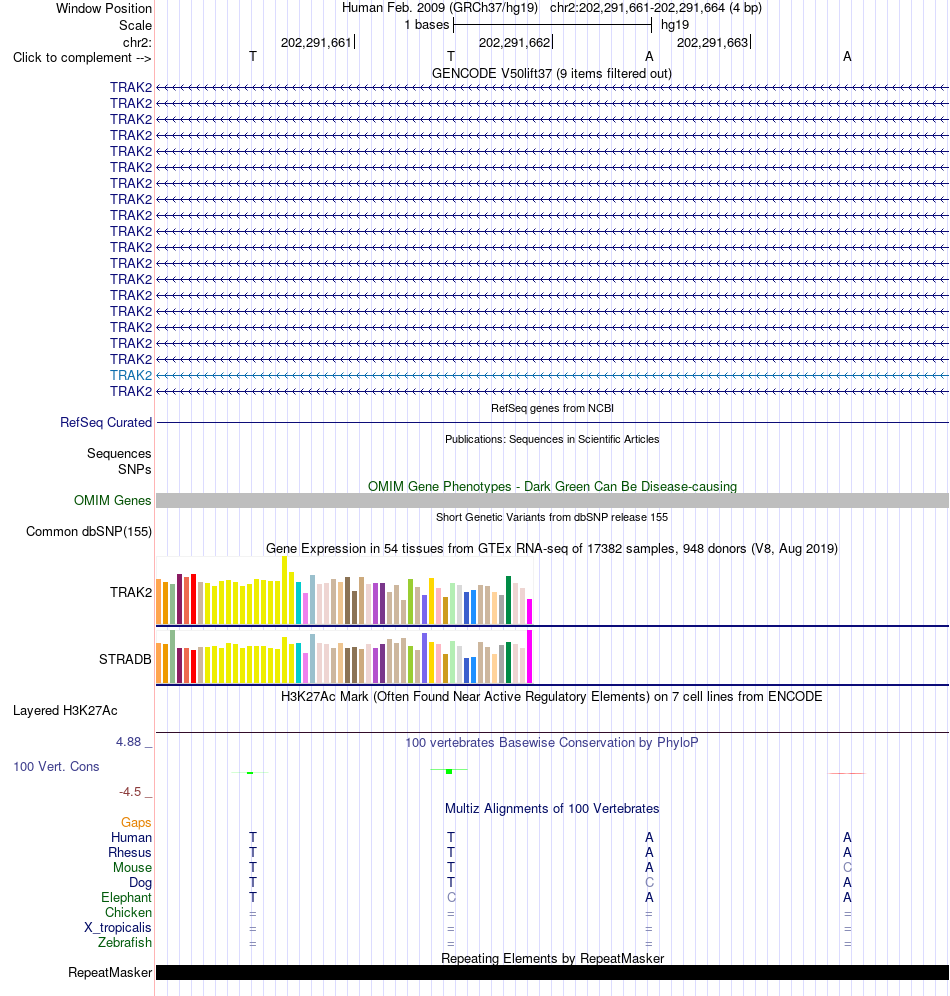Select the 'chr2:' base position label
Viewport: 950px width, 996px height.
(137, 43)
